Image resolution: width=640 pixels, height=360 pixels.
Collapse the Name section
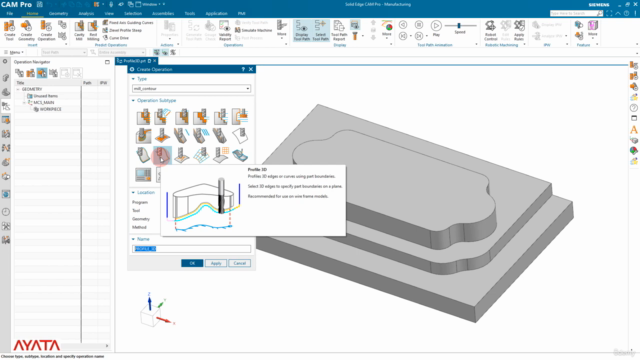point(133,239)
